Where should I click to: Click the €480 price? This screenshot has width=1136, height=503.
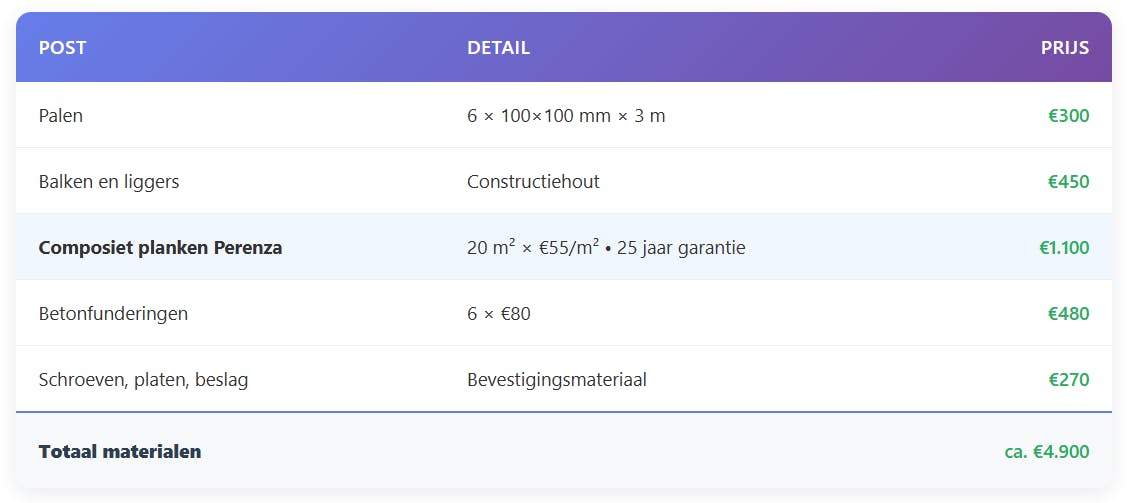pos(1068,314)
